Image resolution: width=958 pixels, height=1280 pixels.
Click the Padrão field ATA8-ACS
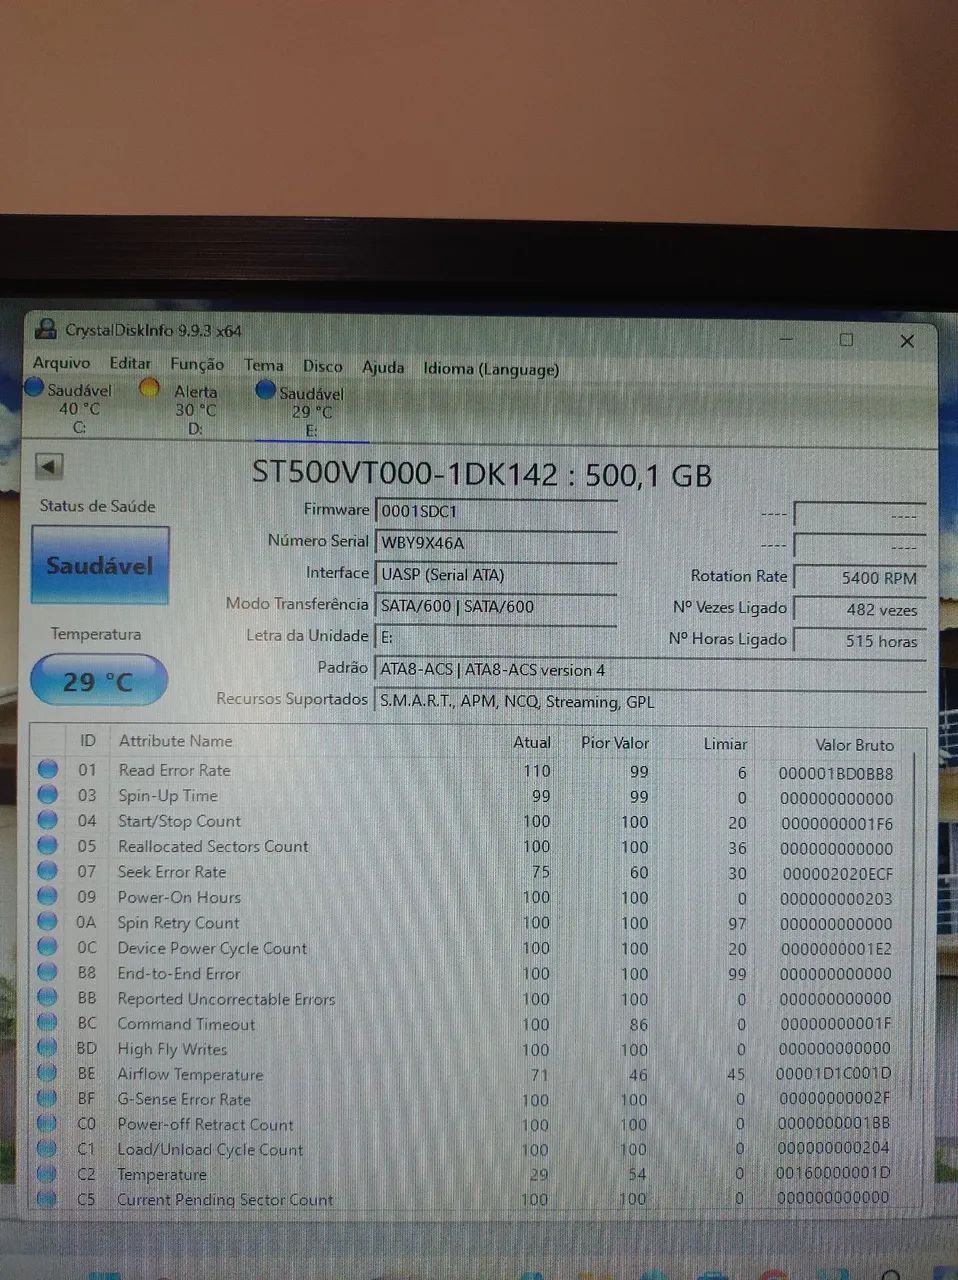tap(650, 670)
